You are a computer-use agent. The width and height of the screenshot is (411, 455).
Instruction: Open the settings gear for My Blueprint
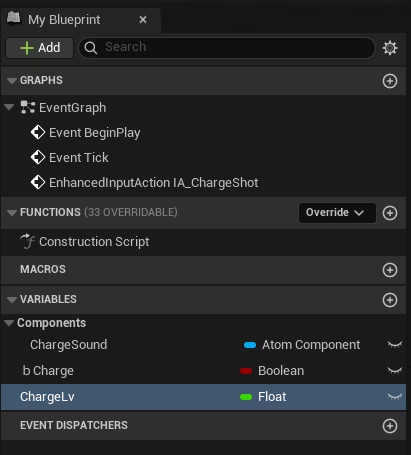[390, 48]
